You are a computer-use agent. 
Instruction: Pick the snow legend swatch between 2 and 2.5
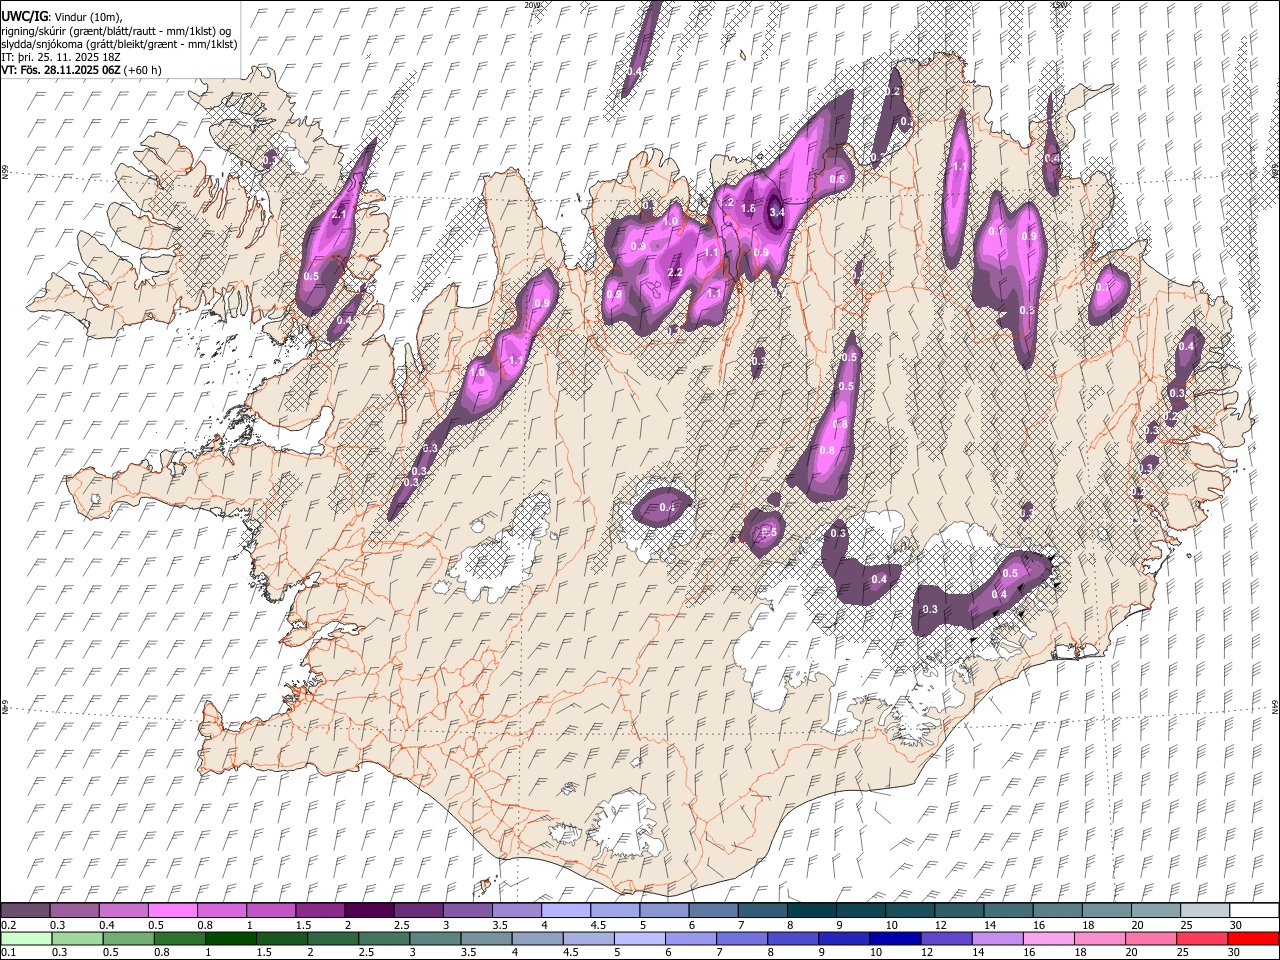(x=369, y=910)
